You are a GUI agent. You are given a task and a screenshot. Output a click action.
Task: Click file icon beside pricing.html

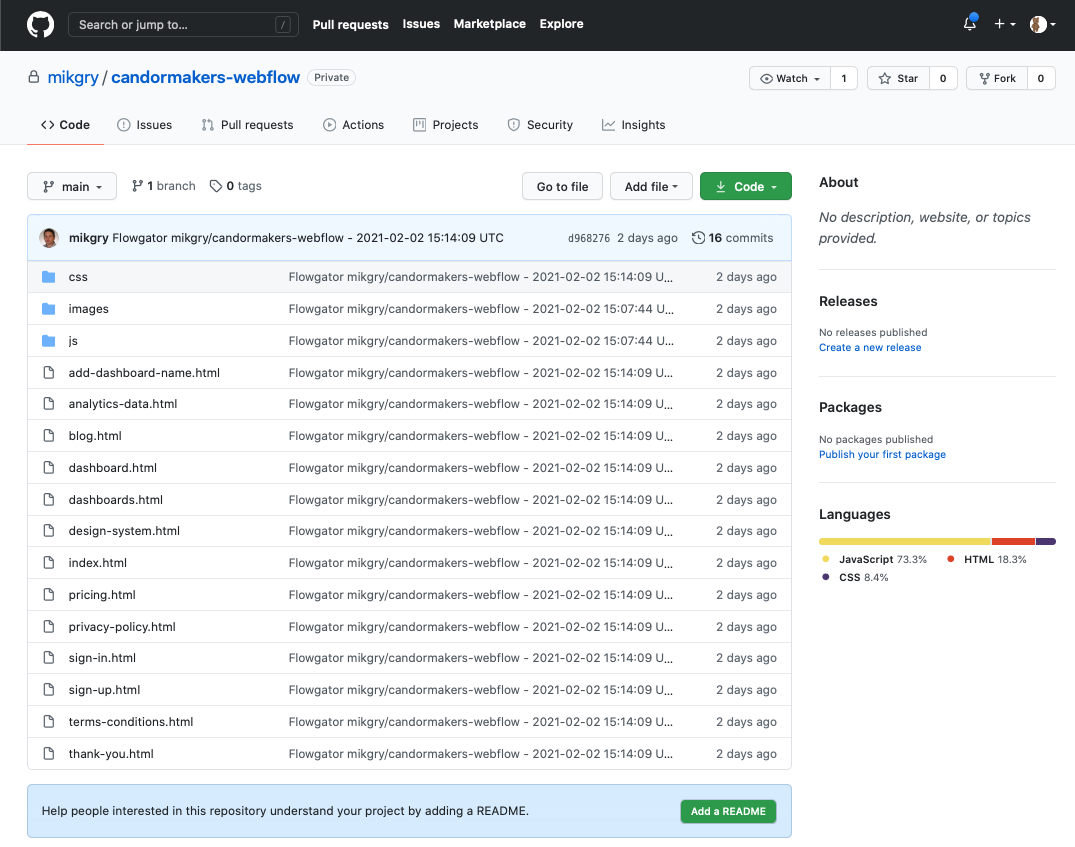(x=49, y=595)
